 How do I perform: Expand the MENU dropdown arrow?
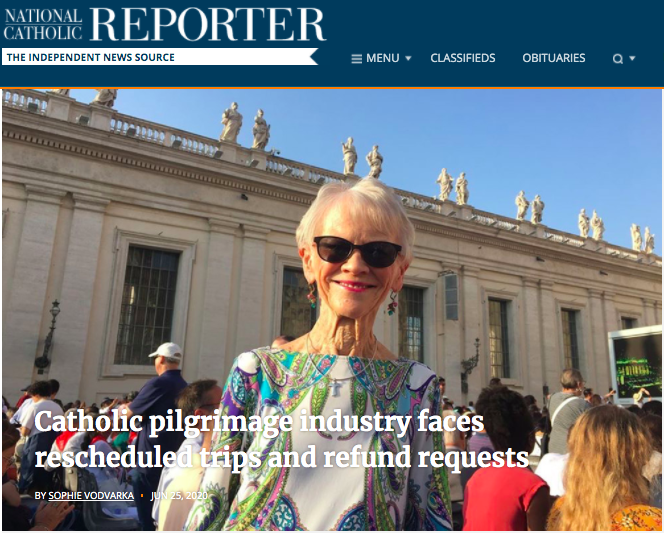408,58
